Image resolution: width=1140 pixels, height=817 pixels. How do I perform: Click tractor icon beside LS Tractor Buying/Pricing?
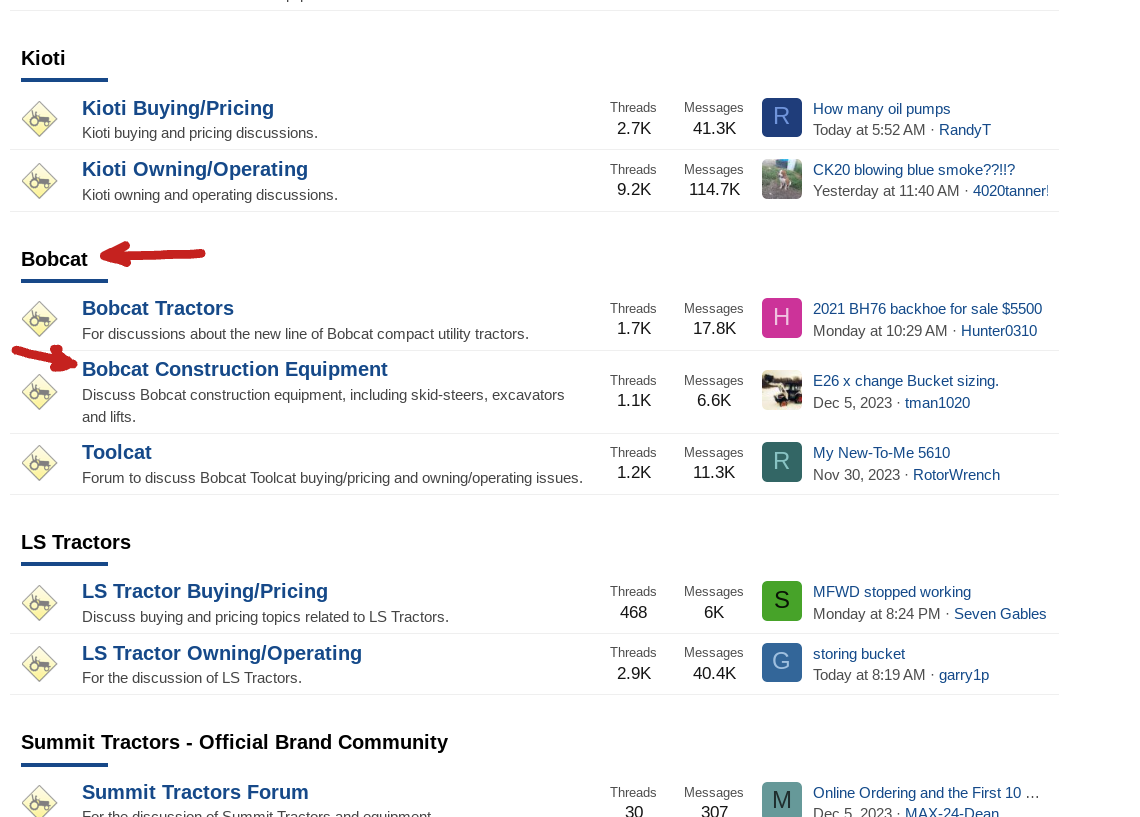(x=39, y=603)
